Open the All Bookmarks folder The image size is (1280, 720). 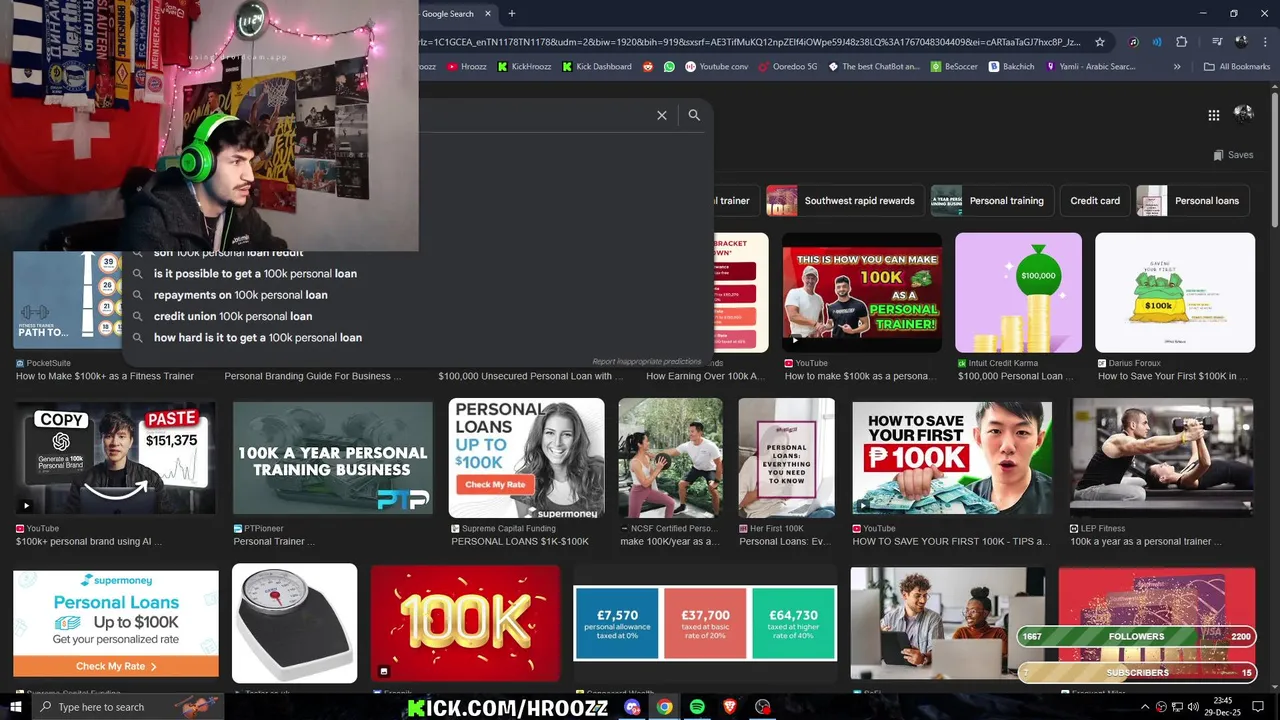click(x=1237, y=67)
